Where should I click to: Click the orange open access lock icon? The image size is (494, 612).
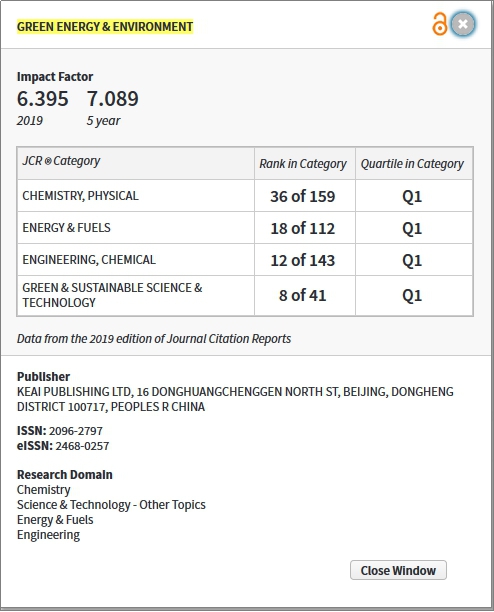click(439, 24)
